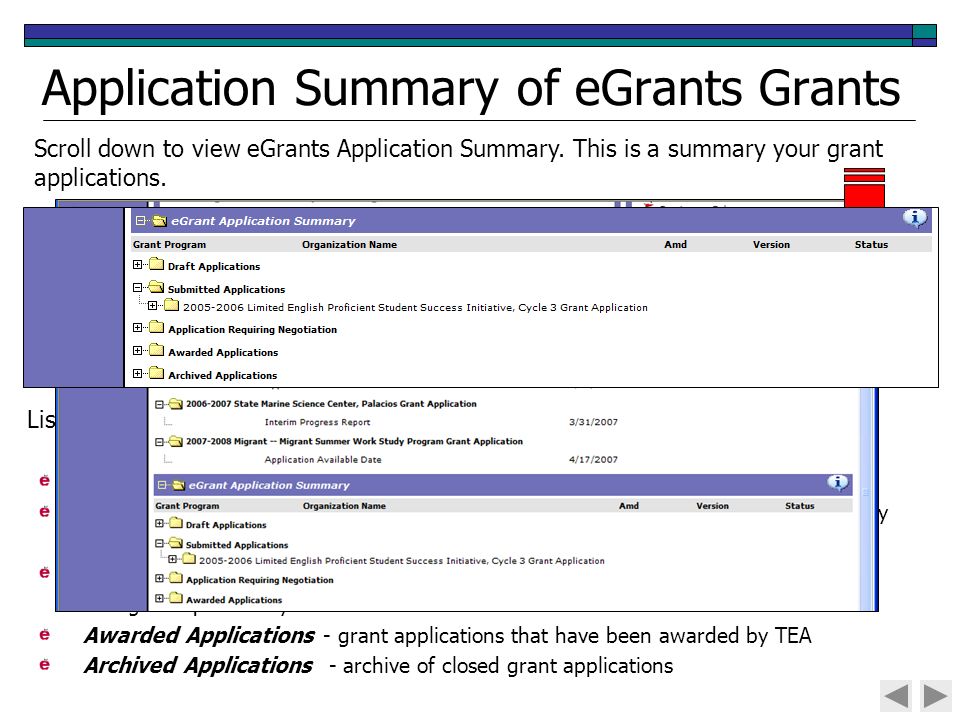
Task: Open the 2006-2007 State Marine Science Center, Palacios Grant Application
Action: pyautogui.click(x=331, y=404)
